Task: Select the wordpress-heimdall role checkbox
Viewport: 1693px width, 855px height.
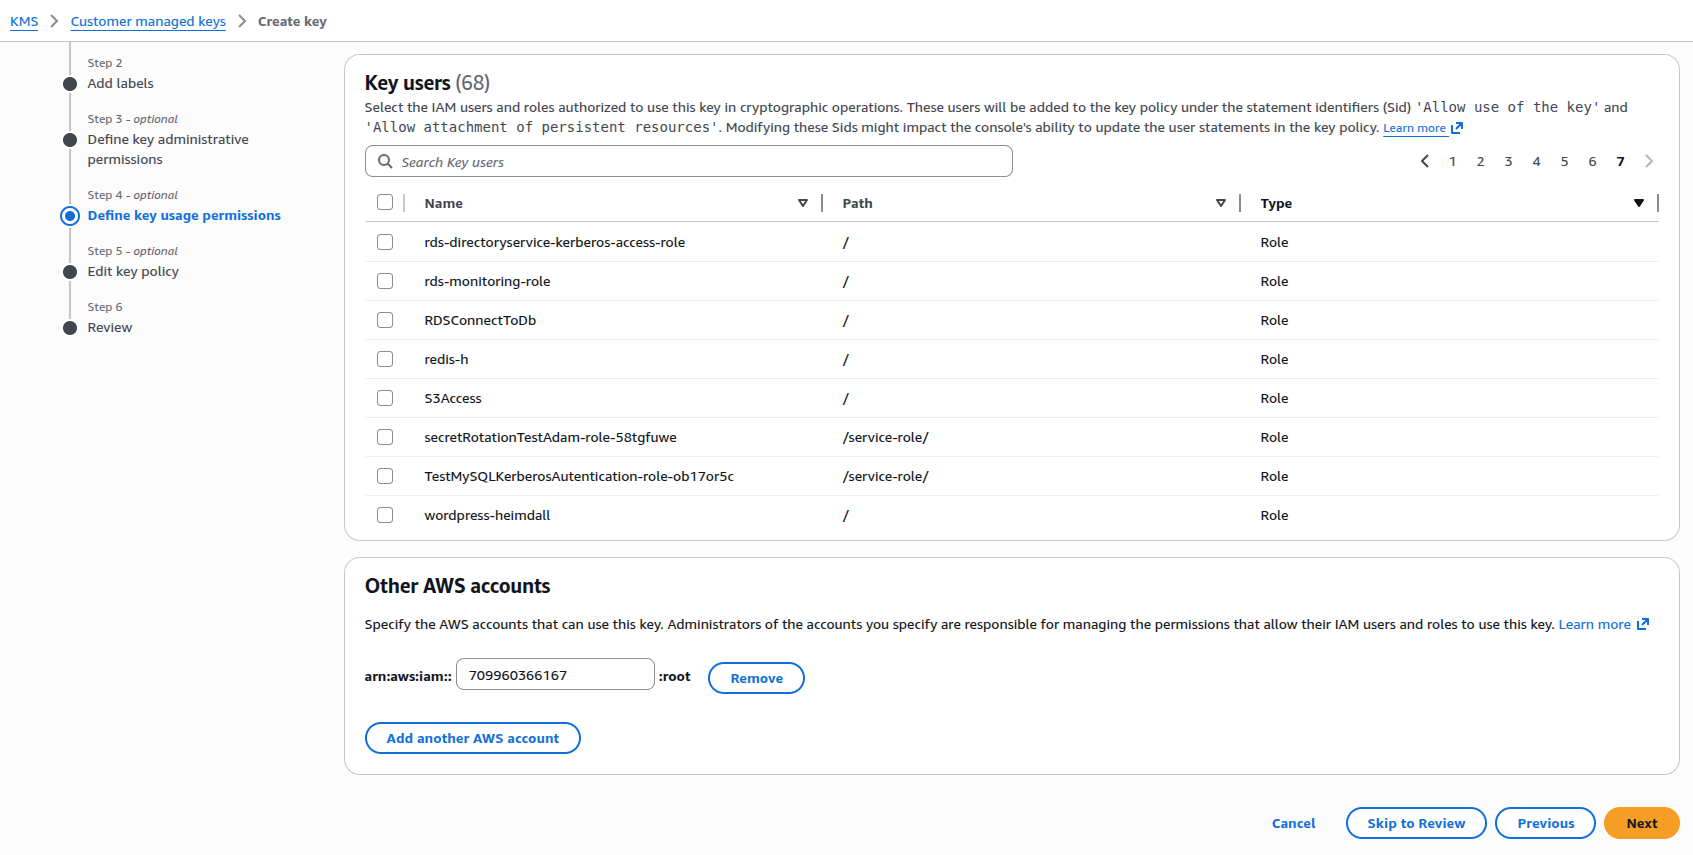Action: coord(385,515)
